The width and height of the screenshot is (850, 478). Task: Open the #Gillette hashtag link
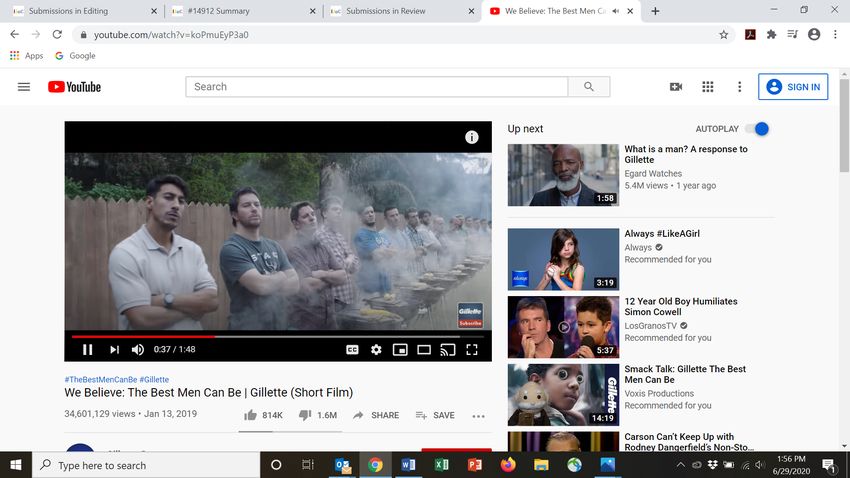tap(154, 379)
